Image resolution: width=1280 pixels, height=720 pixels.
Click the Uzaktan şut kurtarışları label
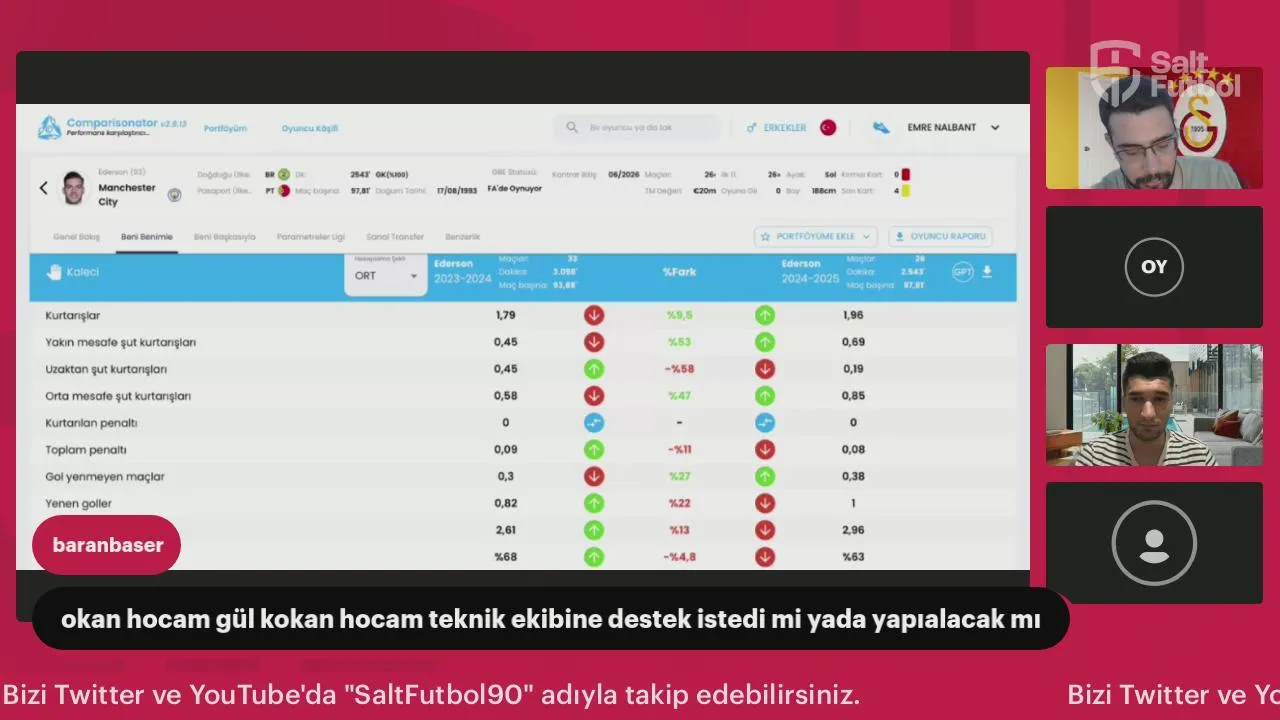click(x=106, y=369)
